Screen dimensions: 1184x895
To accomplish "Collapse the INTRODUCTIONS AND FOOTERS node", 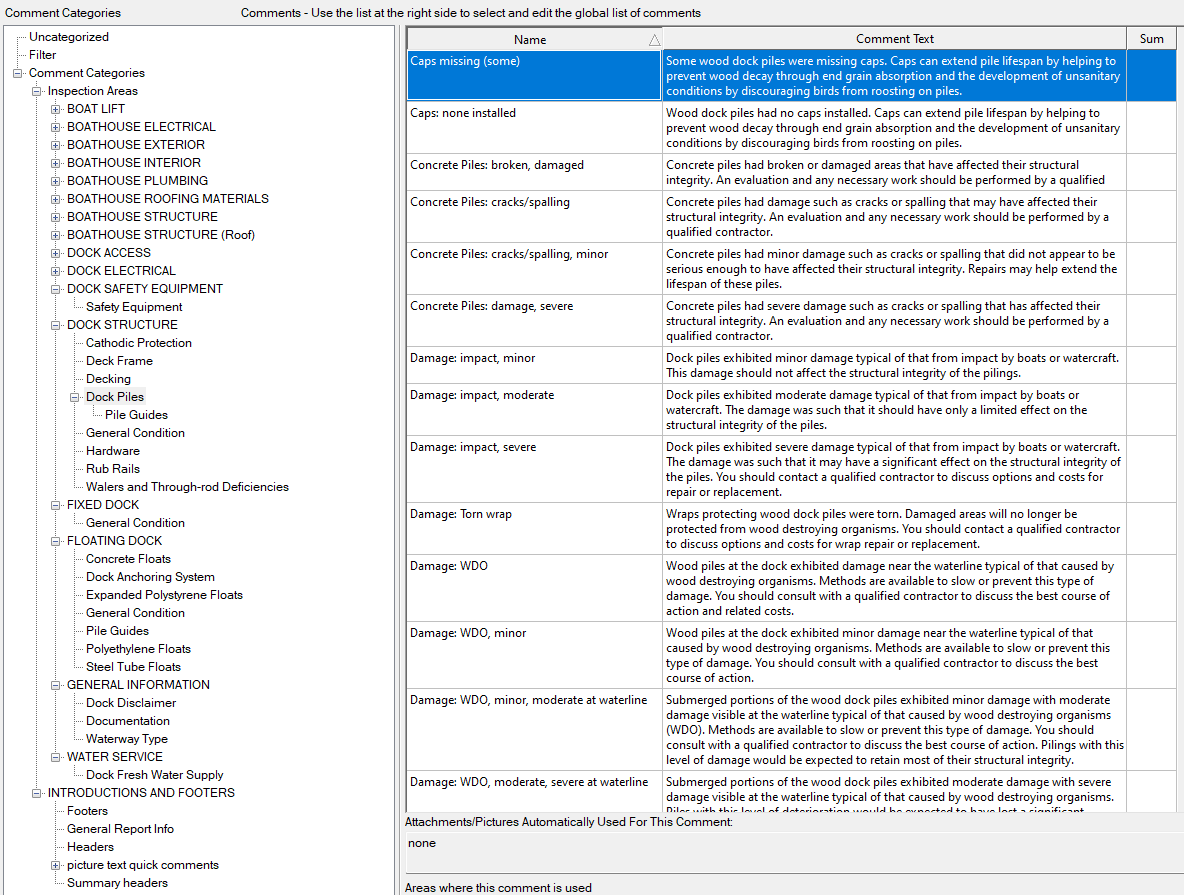I will (36, 793).
